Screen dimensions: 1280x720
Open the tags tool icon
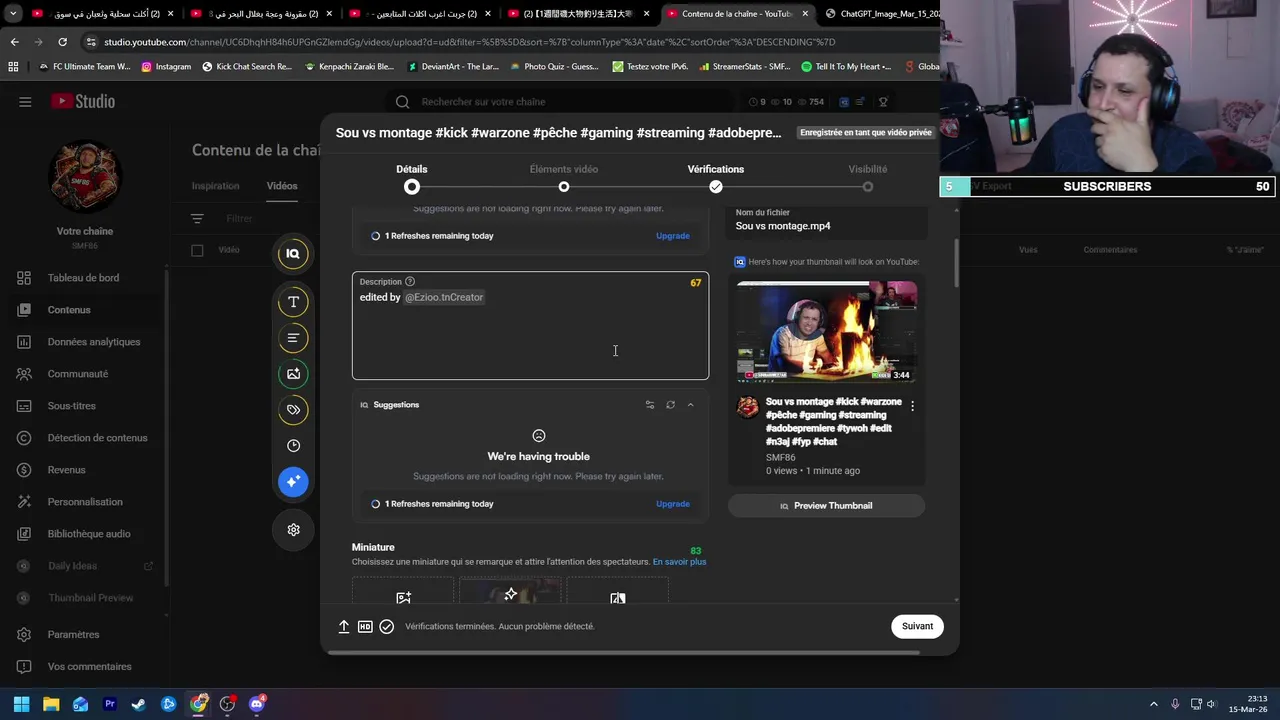[x=293, y=410]
